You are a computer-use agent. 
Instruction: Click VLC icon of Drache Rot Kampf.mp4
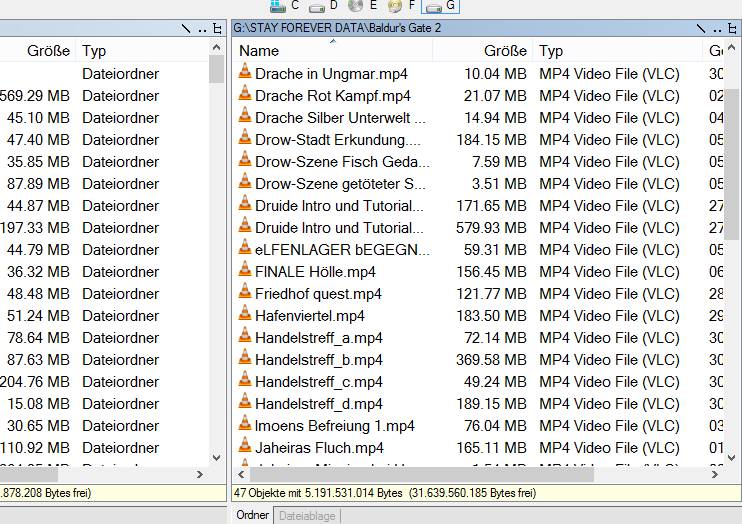point(245,93)
